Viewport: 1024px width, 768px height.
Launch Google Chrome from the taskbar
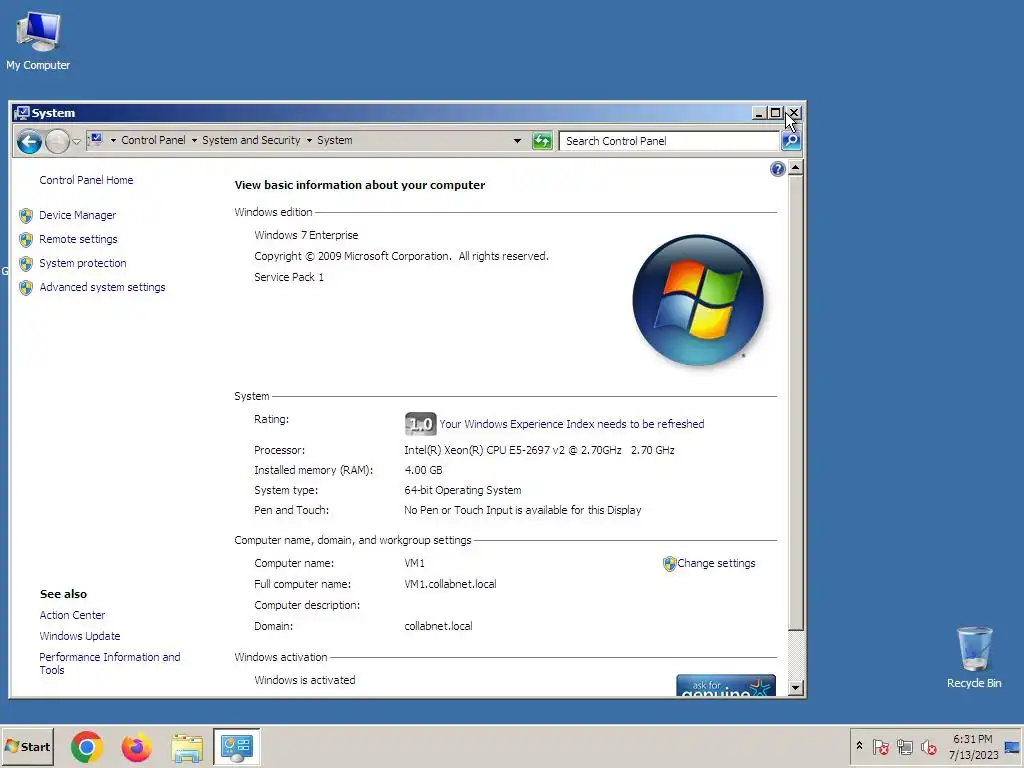pyautogui.click(x=86, y=746)
